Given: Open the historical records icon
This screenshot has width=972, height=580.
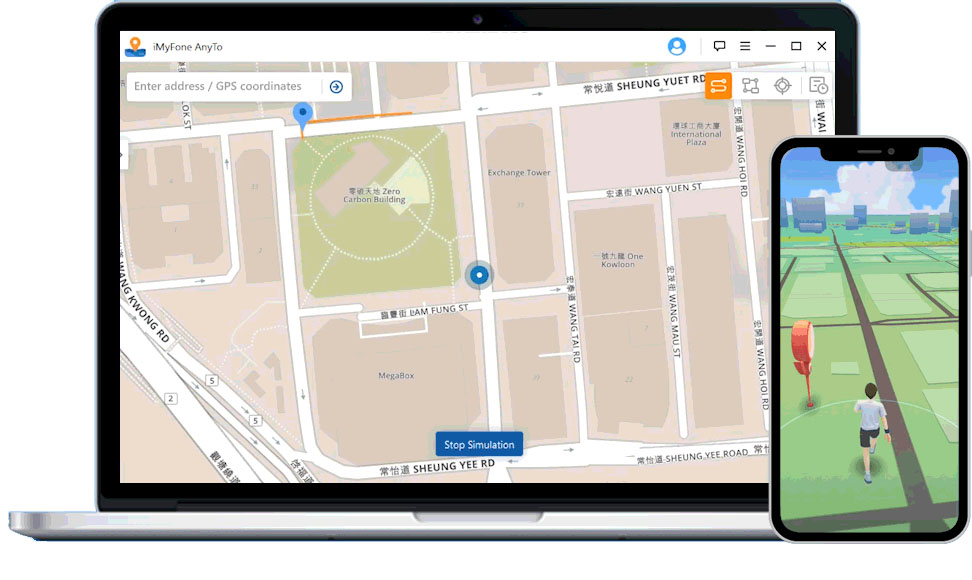Looking at the screenshot, I should coord(817,86).
